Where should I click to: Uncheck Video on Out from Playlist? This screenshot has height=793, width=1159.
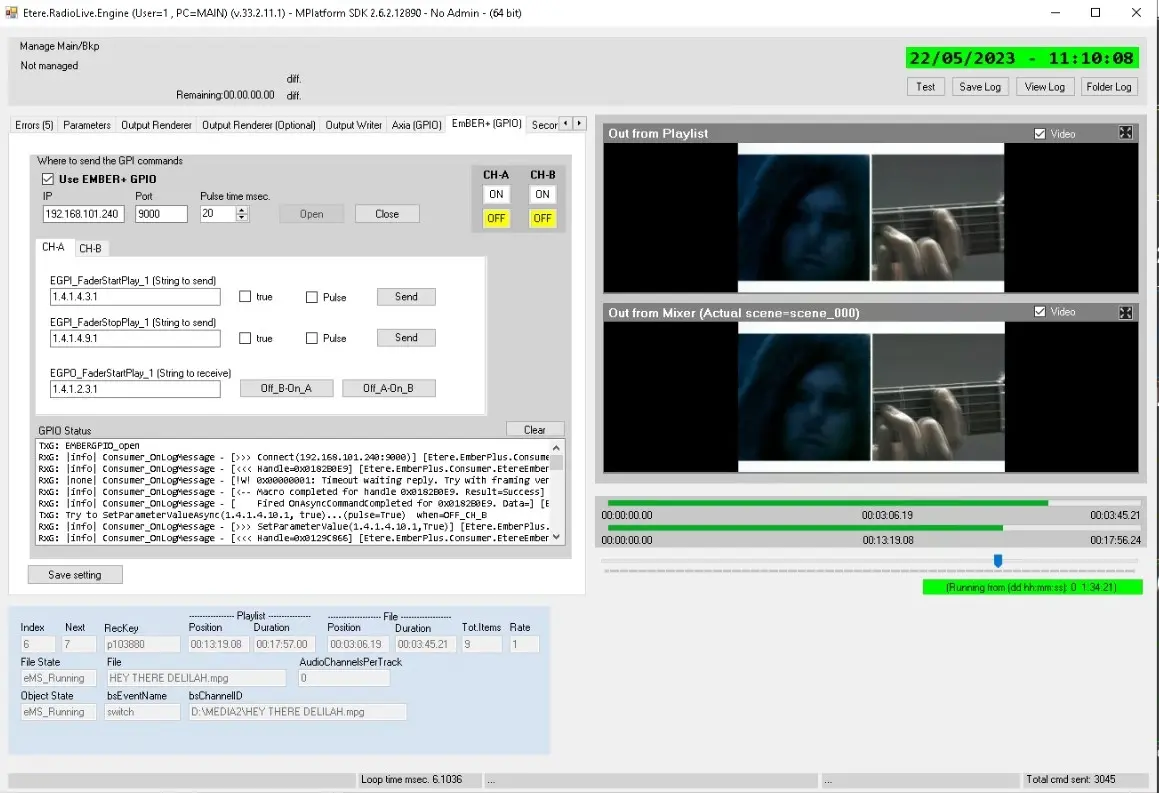coord(1040,134)
